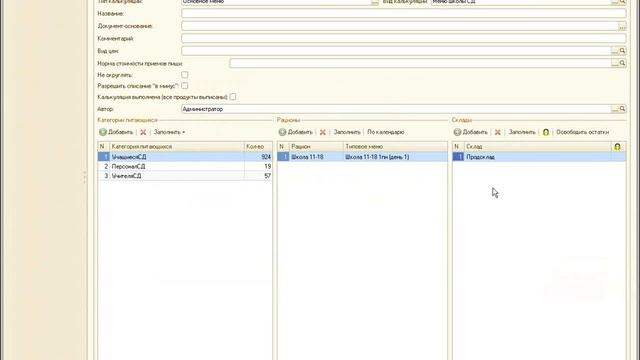Focus the Комментарий input field
Image resolution: width=640 pixels, height=360 pixels.
[x=404, y=38]
